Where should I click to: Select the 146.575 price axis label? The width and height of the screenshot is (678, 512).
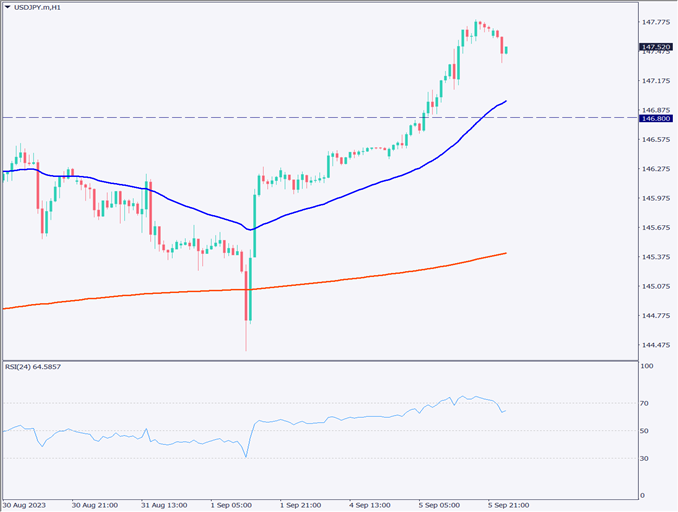click(656, 139)
